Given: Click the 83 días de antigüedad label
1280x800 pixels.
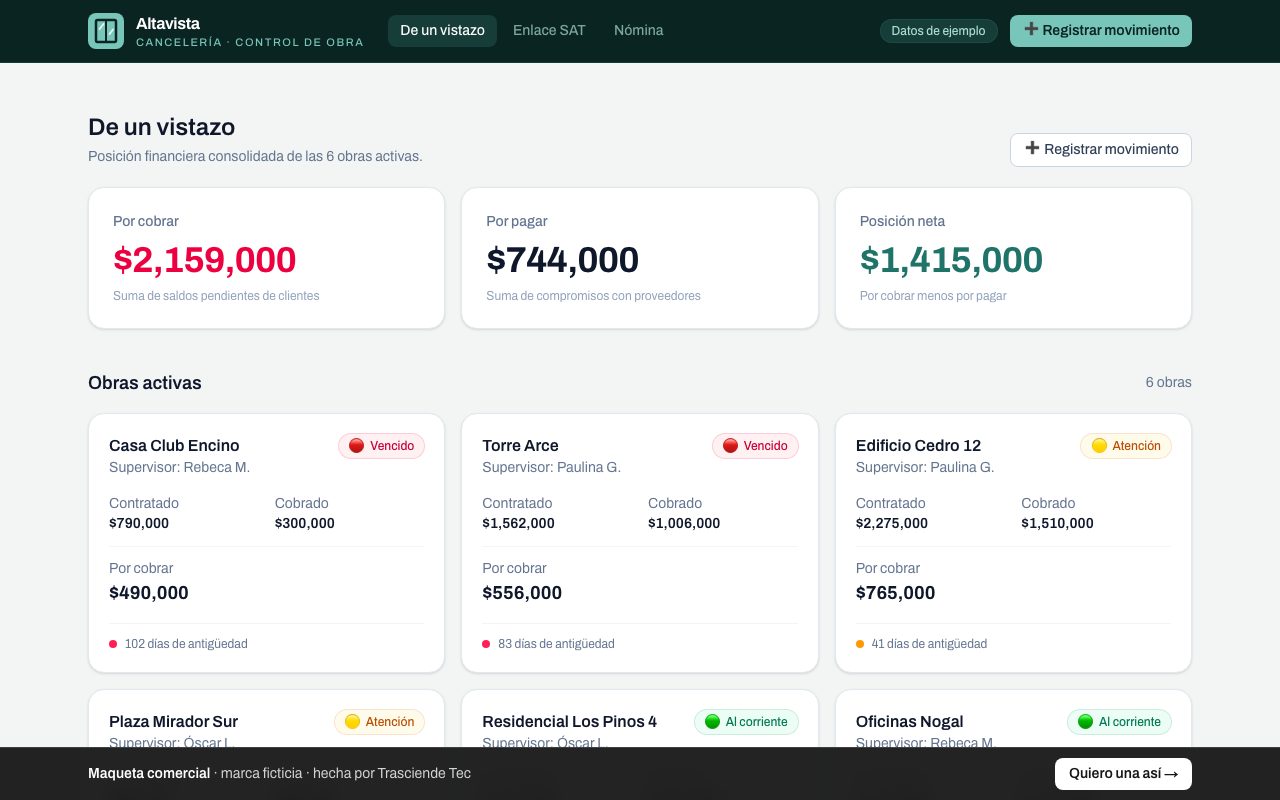Looking at the screenshot, I should 556,644.
